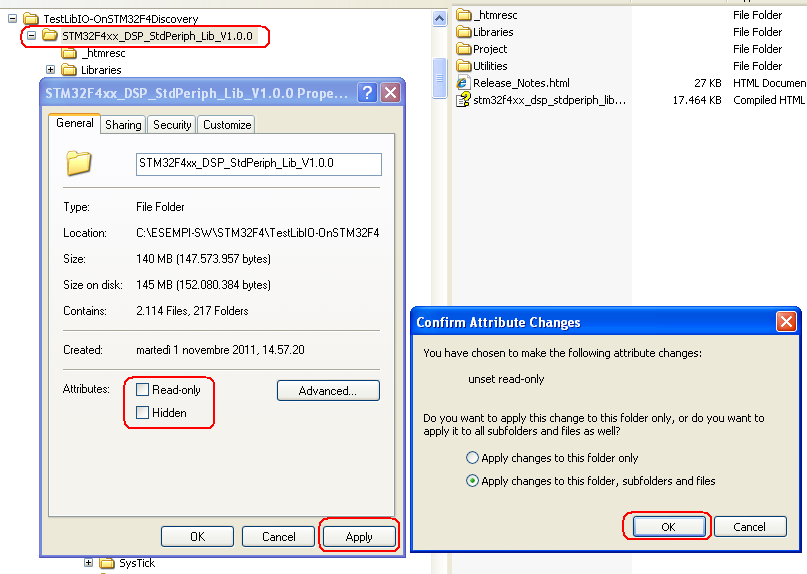Screen dimensions: 807x574
Task: Click the _htmresc folder icon in file list
Action: click(x=464, y=15)
